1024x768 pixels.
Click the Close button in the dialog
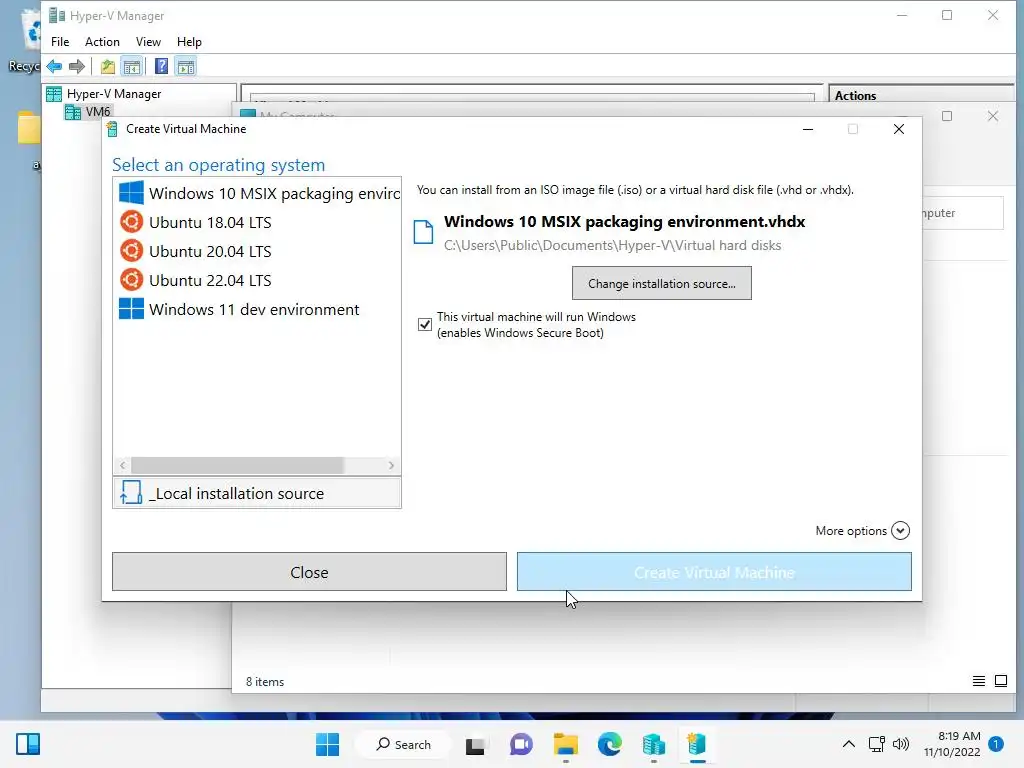[x=309, y=572]
